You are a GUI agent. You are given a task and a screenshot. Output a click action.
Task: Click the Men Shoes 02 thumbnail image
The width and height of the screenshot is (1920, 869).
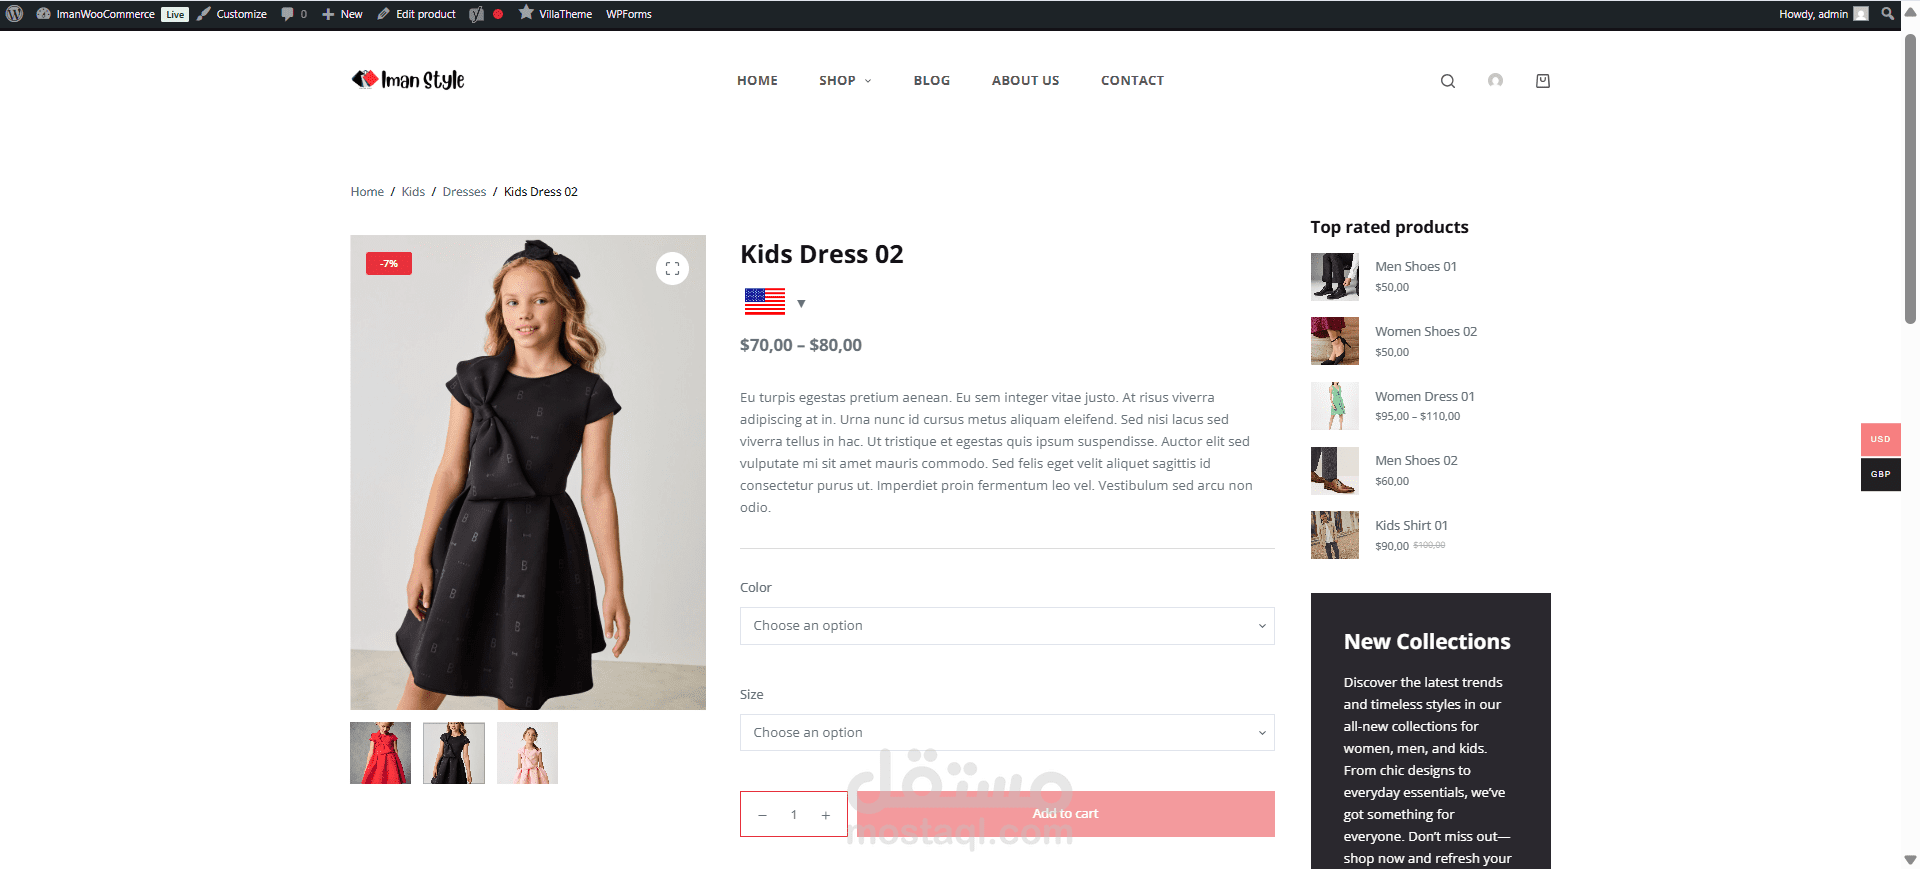1335,471
